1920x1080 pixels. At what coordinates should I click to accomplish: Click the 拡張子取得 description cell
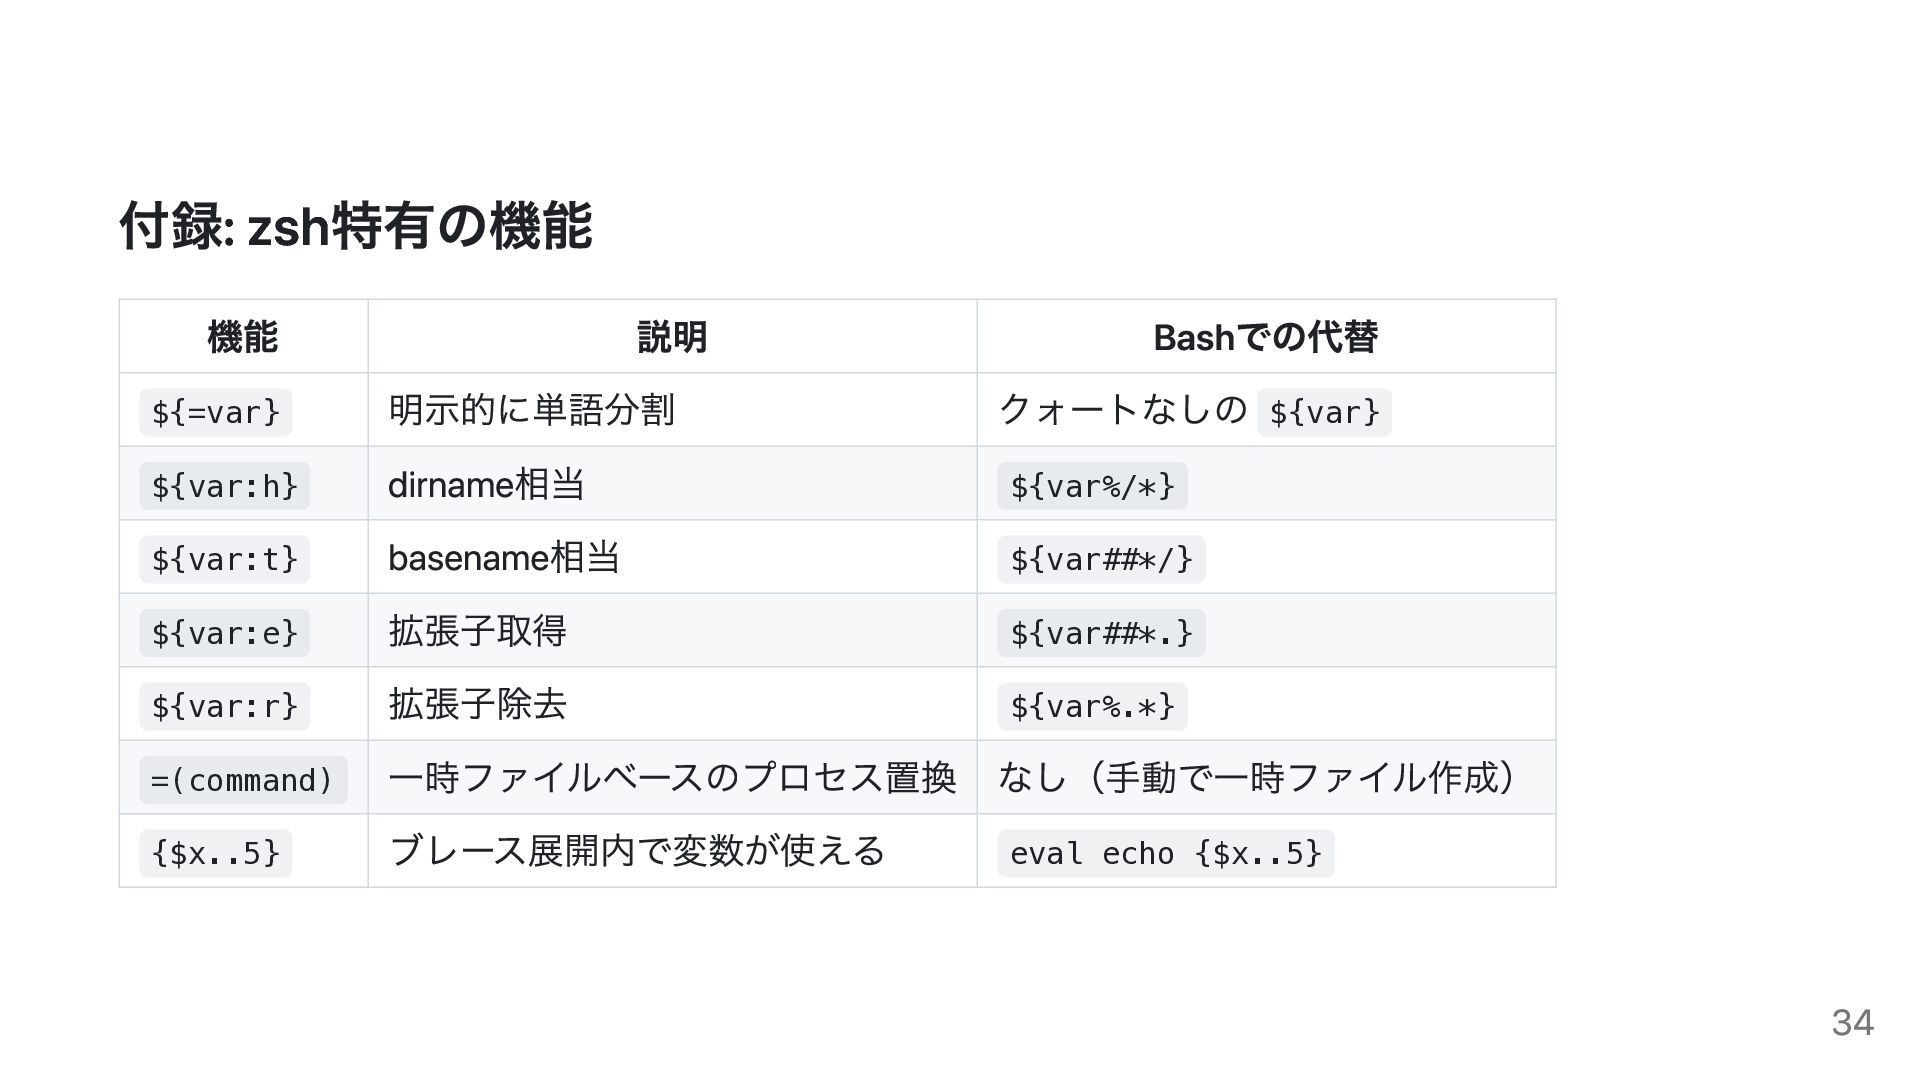(x=478, y=631)
